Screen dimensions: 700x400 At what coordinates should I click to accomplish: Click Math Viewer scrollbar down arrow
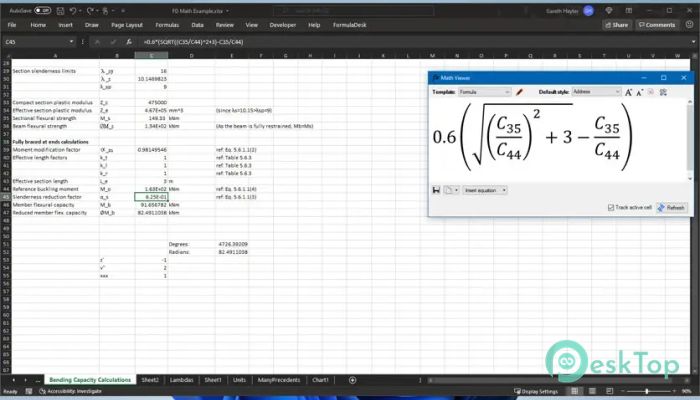tap(690, 179)
